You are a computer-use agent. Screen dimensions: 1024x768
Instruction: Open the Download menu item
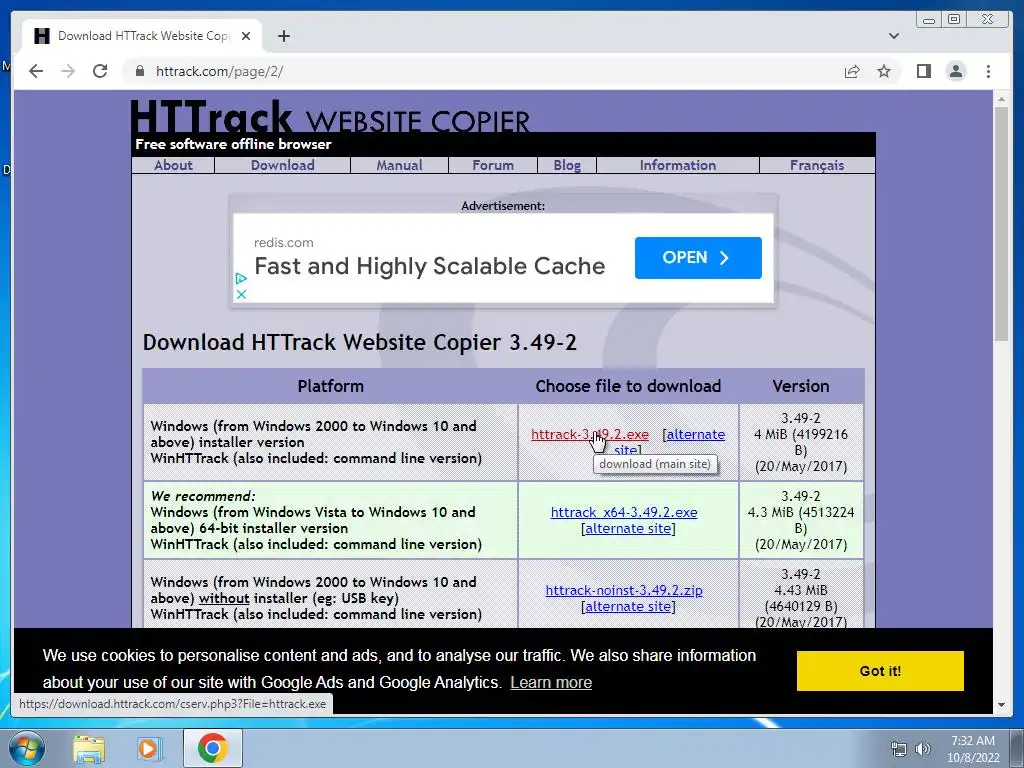click(x=283, y=165)
